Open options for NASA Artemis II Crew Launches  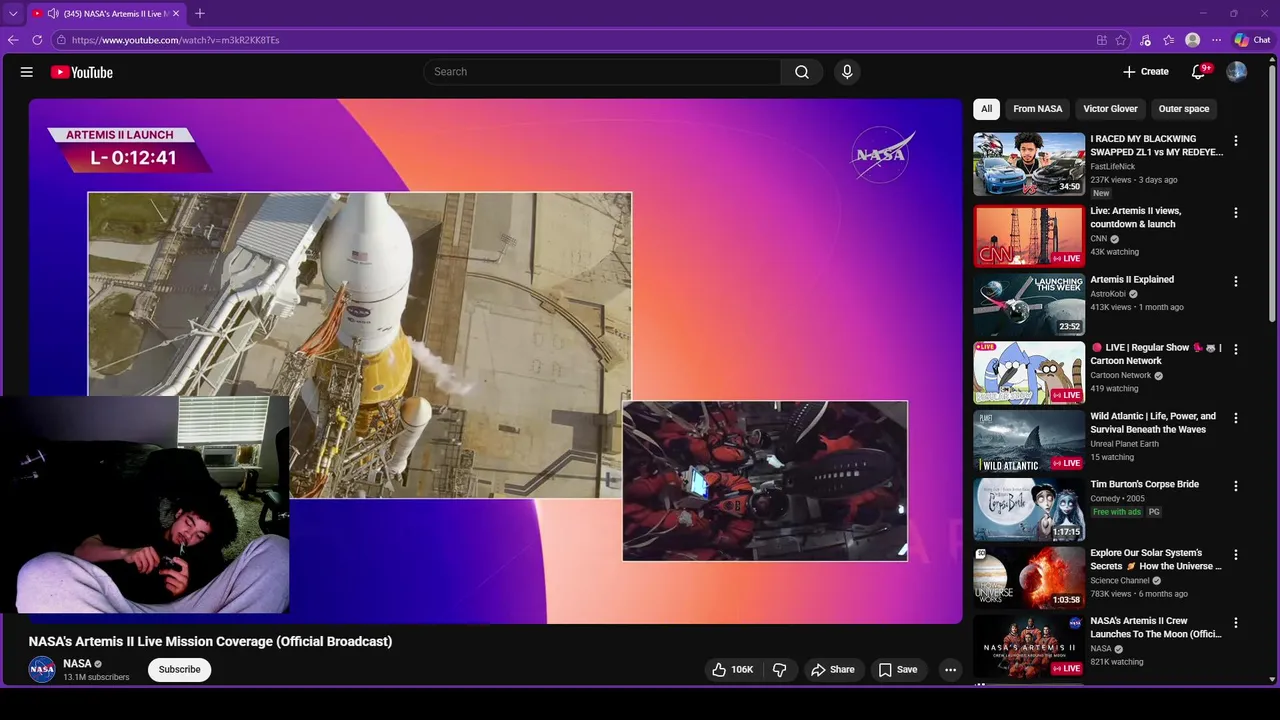[x=1236, y=623]
